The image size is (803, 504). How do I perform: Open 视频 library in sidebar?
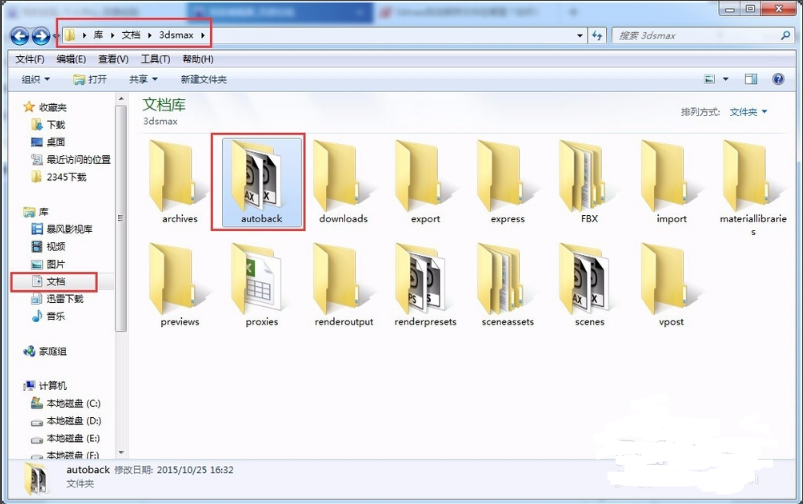pyautogui.click(x=48, y=246)
